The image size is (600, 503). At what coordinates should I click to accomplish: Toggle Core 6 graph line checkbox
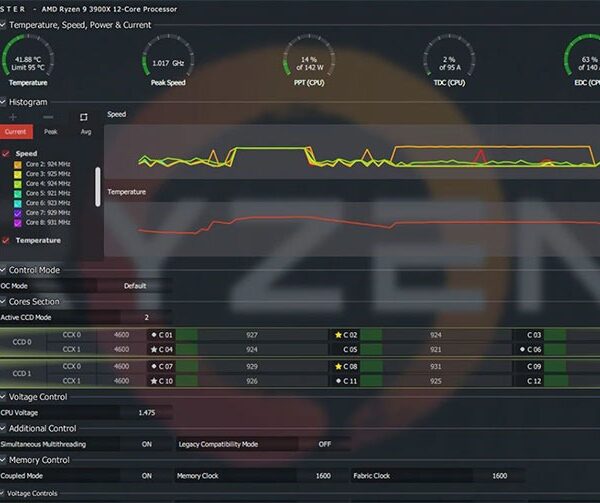tap(18, 203)
